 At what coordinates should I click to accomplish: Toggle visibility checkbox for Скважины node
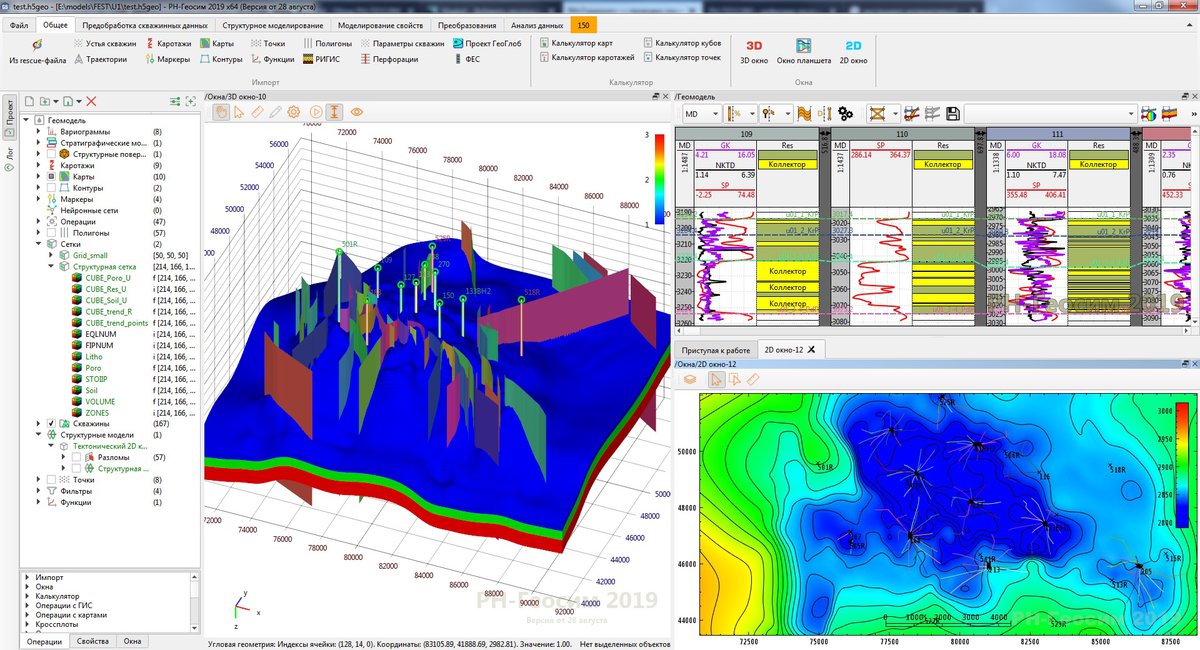pos(51,423)
